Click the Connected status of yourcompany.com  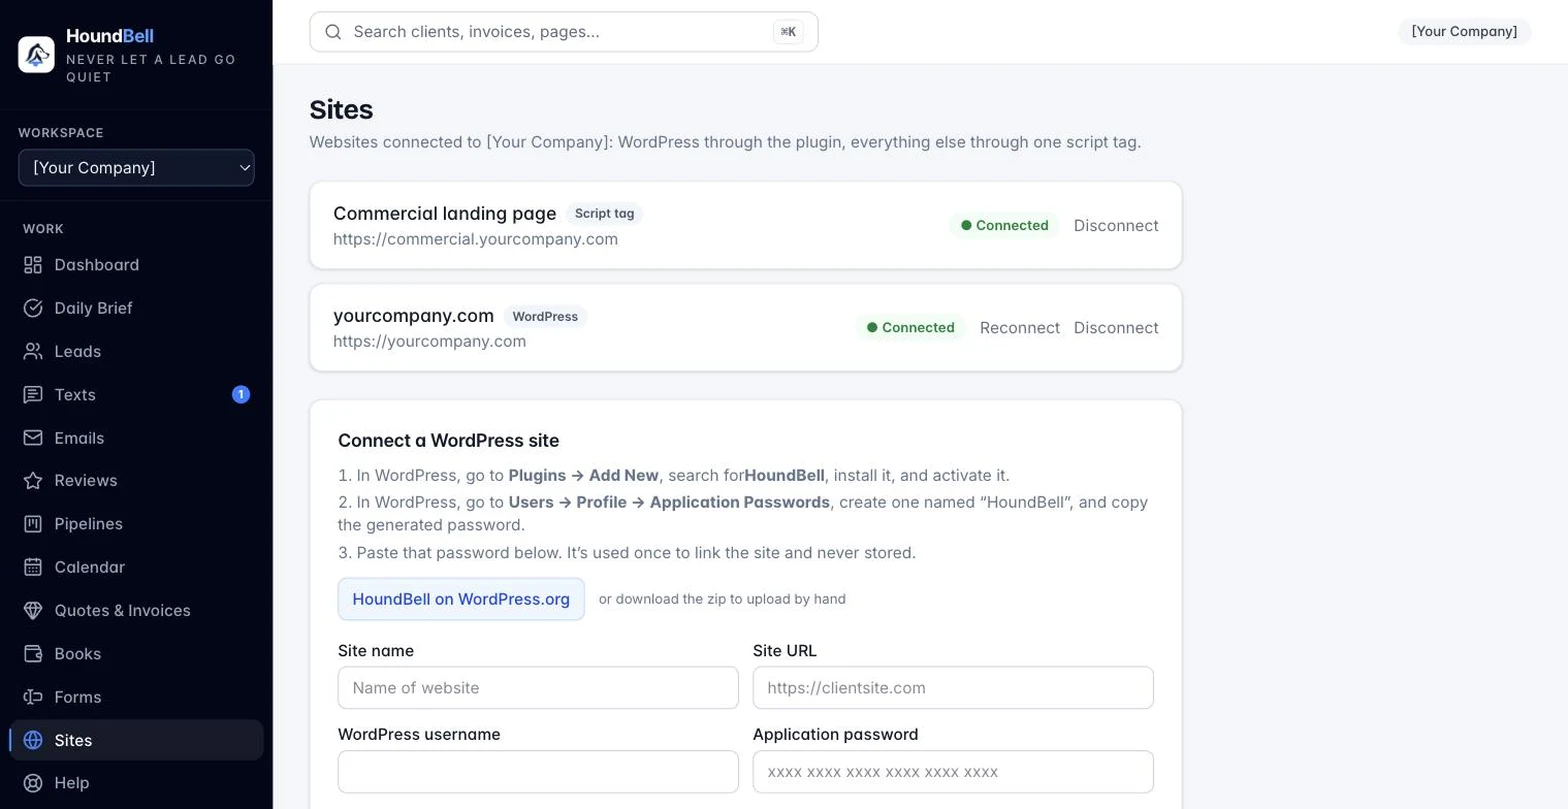pyautogui.click(x=910, y=328)
